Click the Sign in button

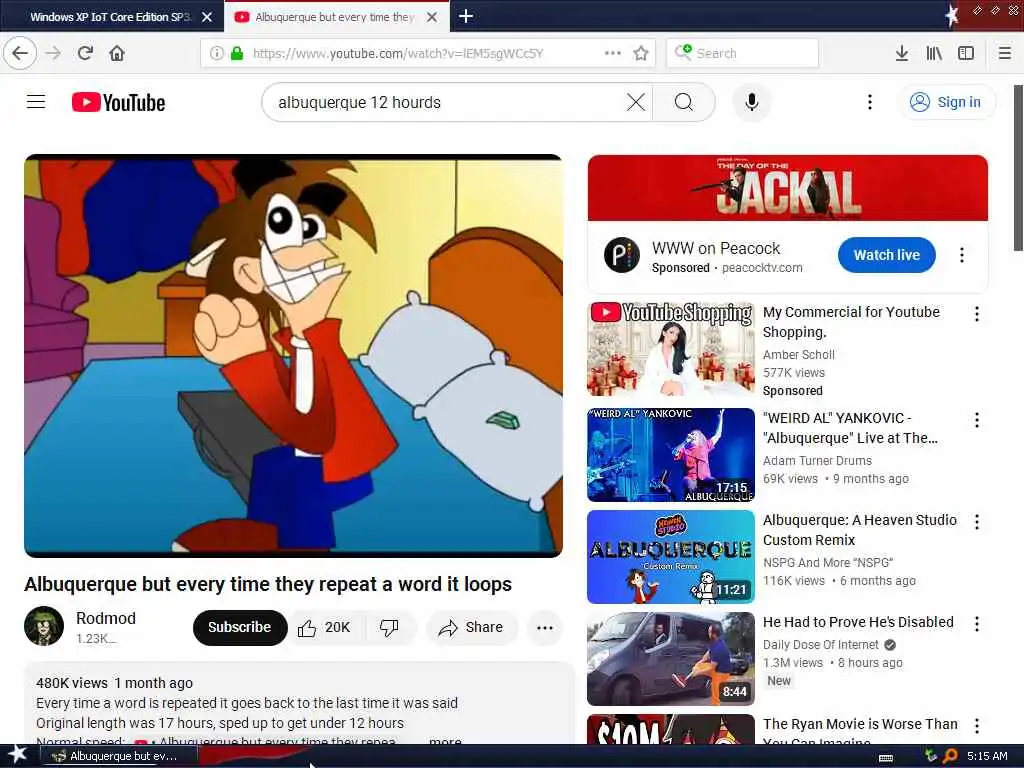tap(948, 103)
